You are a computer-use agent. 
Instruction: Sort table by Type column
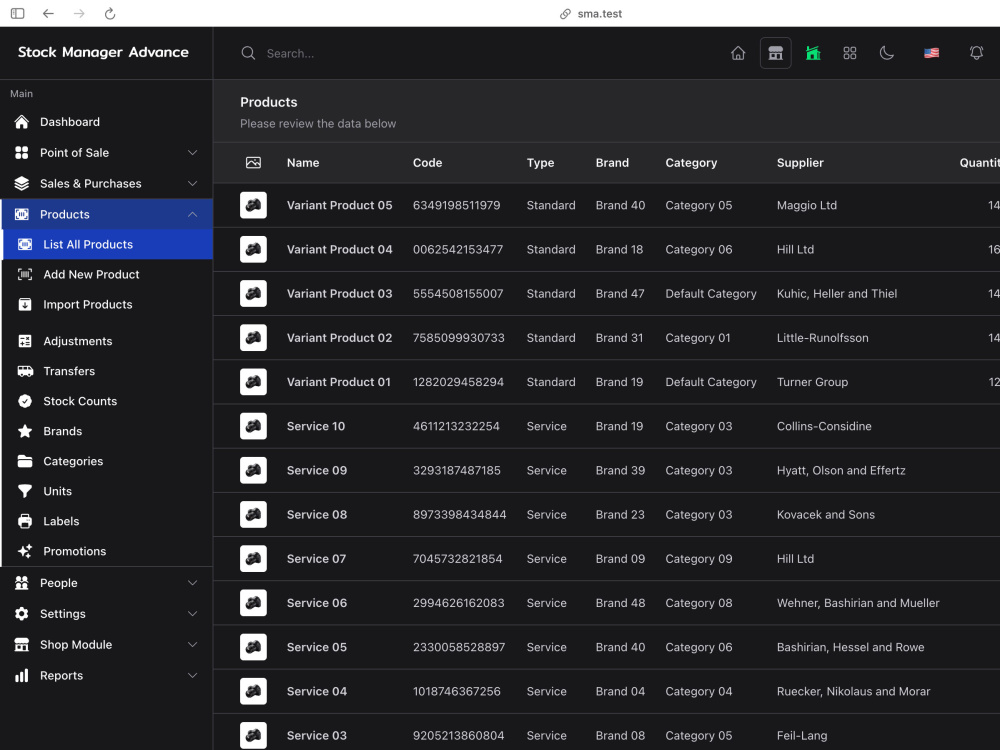540,163
